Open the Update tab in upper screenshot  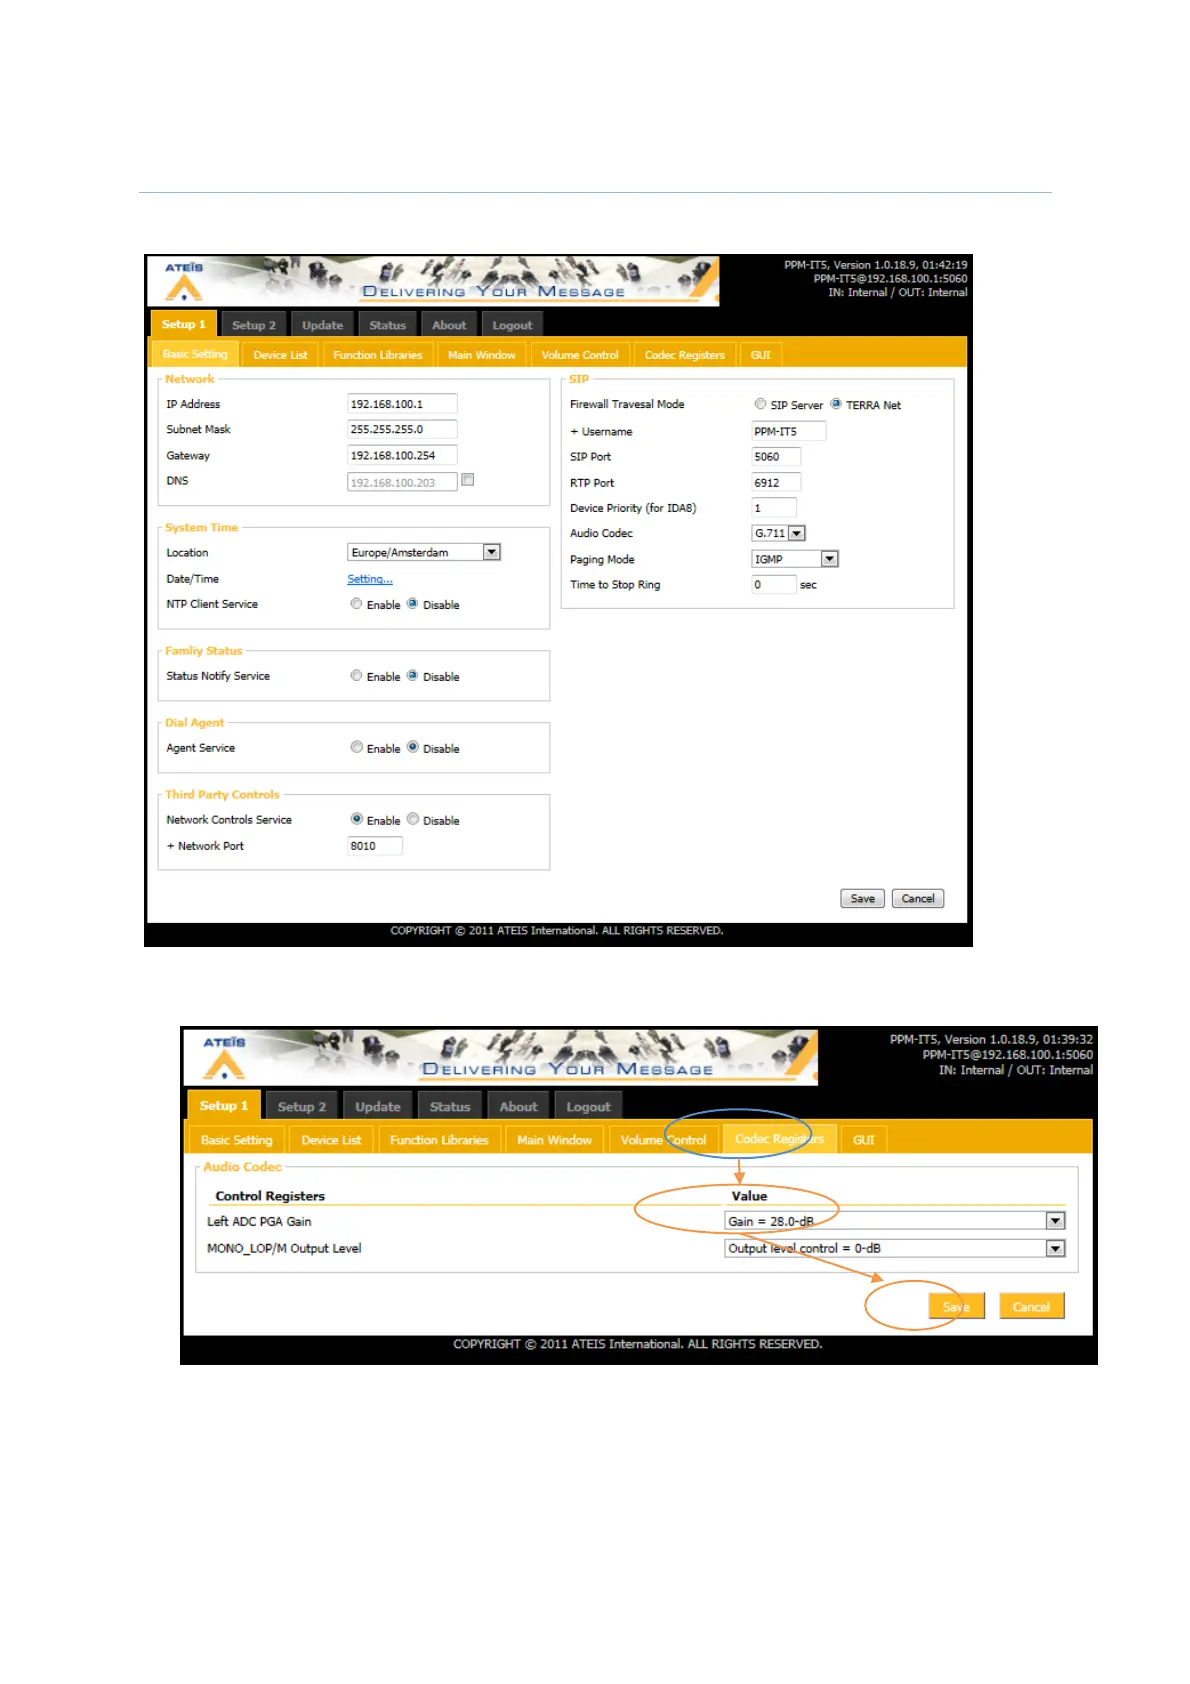pos(322,325)
